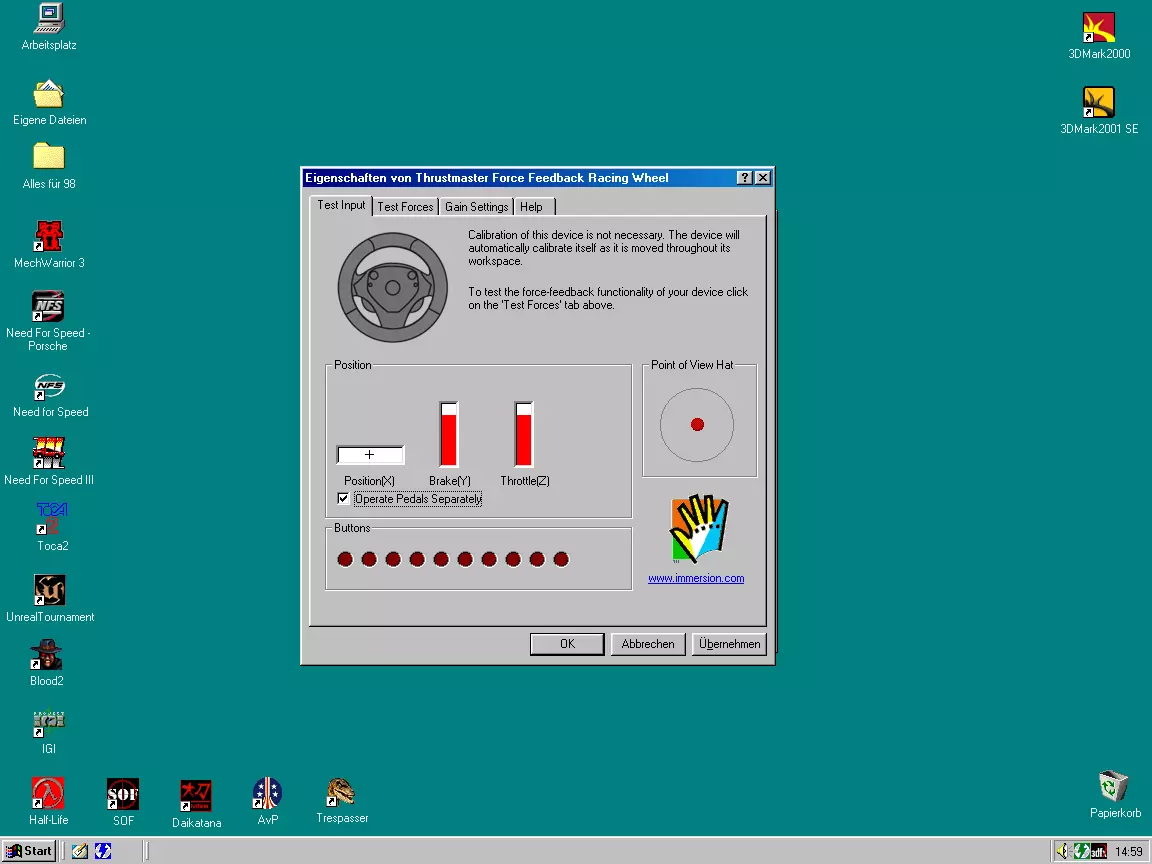The height and width of the screenshot is (864, 1152).
Task: Click the Half-Life desktop shortcut
Action: click(x=48, y=793)
